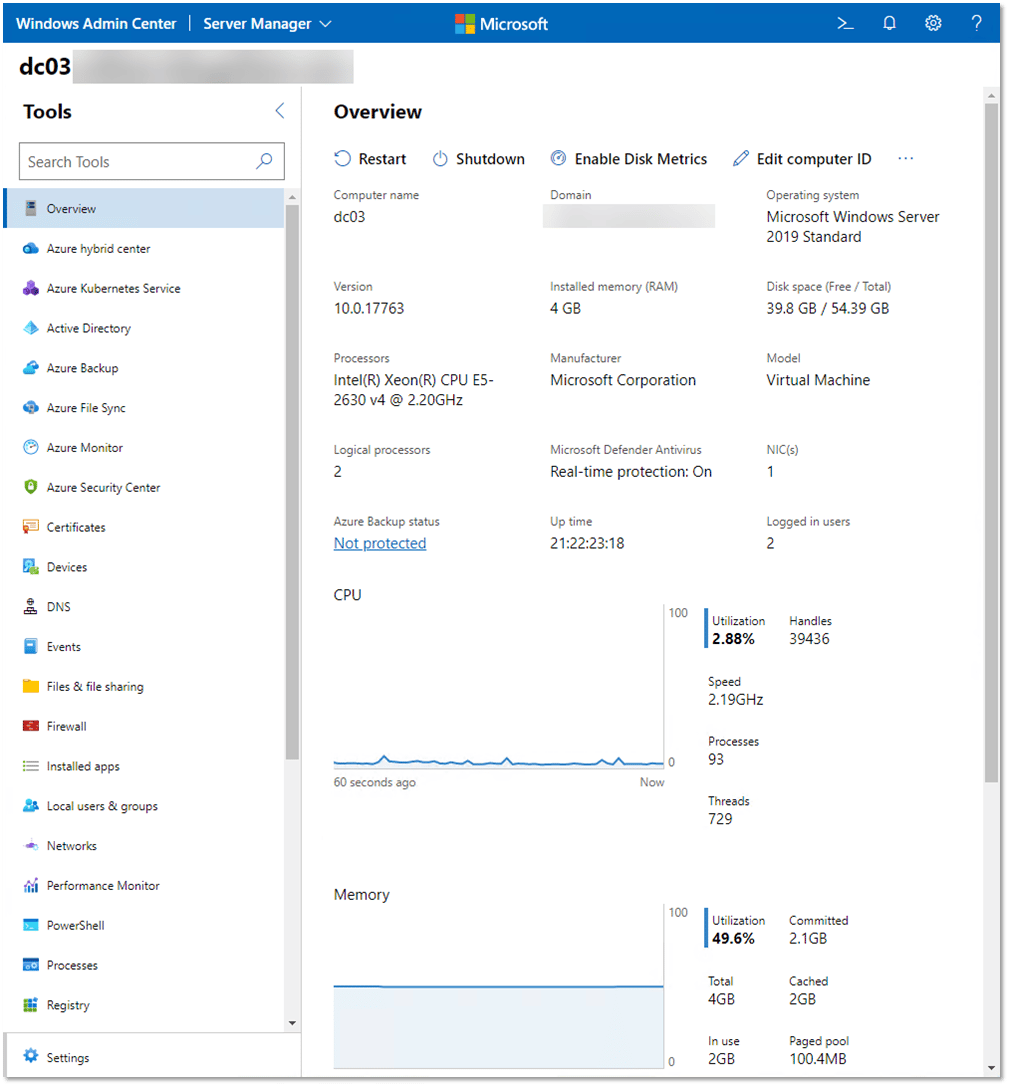Viewport: 1009px width, 1086px height.
Task: Open the Azure Backup tool
Action: click(144, 368)
